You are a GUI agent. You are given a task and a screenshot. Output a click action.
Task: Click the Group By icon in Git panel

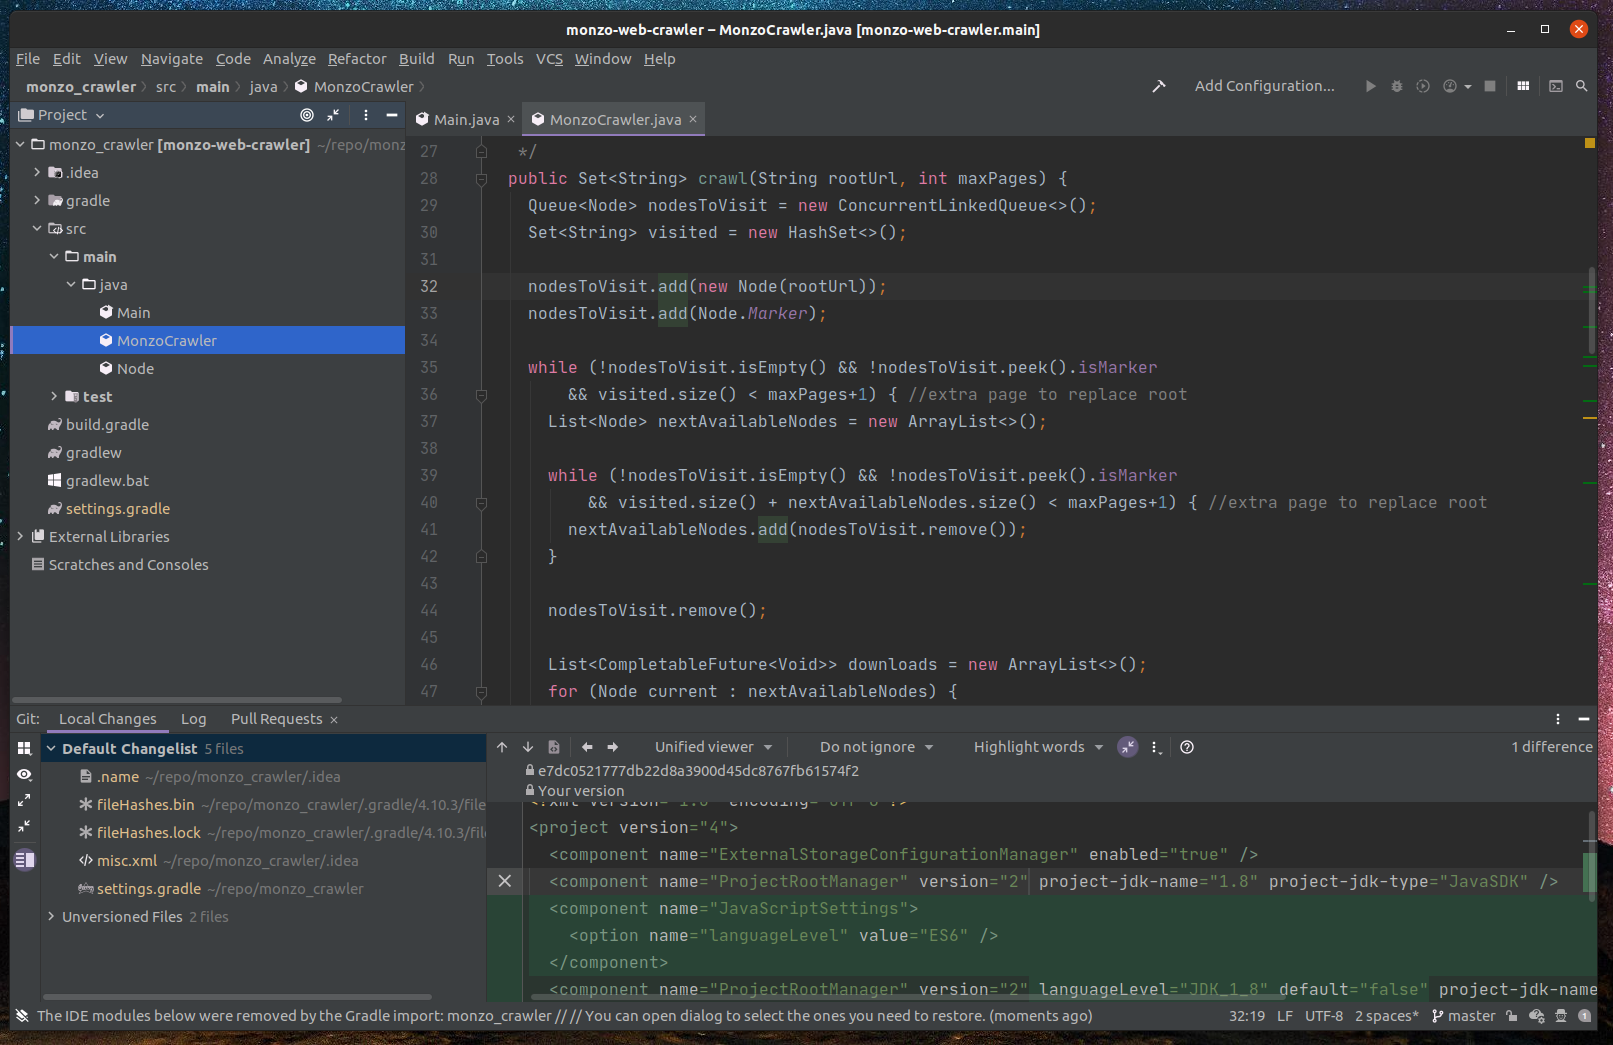(25, 748)
